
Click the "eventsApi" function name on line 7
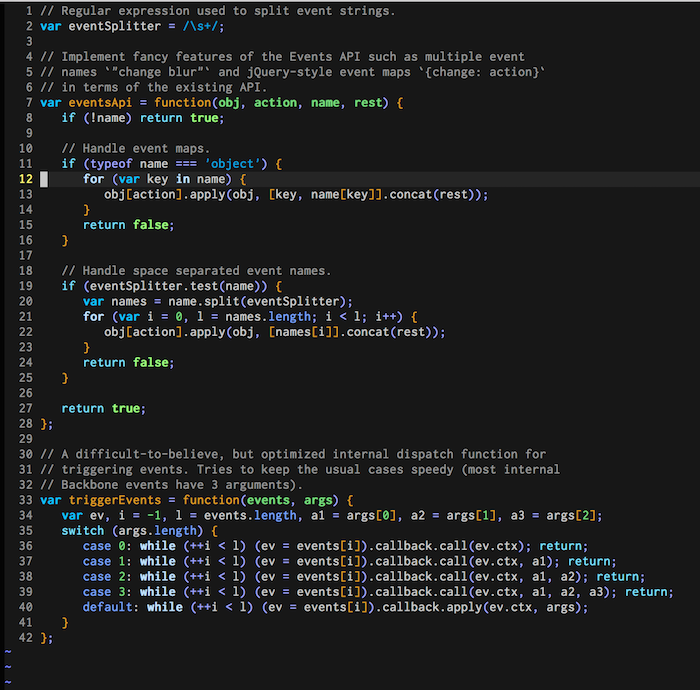pos(100,103)
